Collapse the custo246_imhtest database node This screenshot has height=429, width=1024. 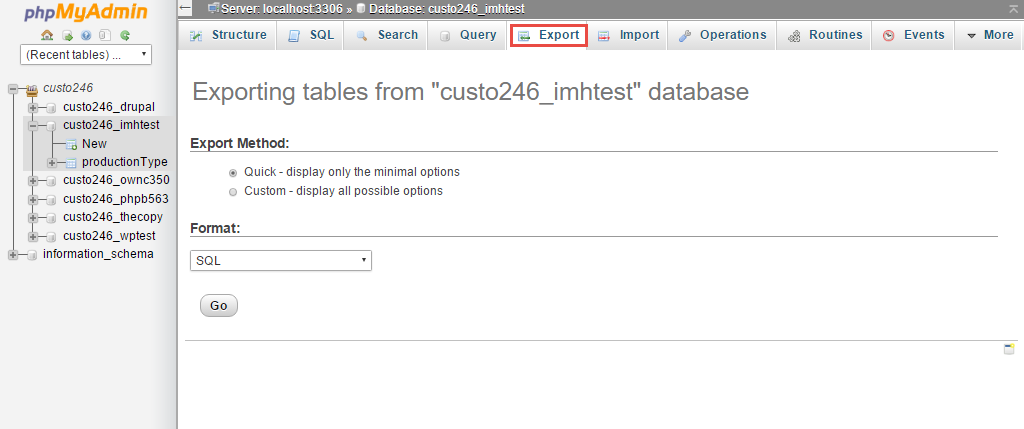coord(33,125)
